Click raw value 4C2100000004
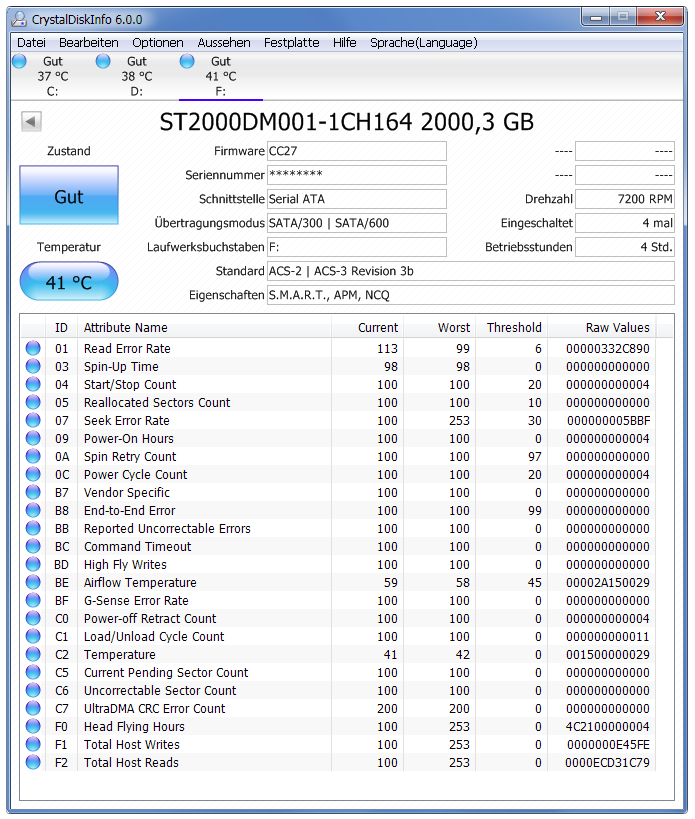 pyautogui.click(x=608, y=727)
